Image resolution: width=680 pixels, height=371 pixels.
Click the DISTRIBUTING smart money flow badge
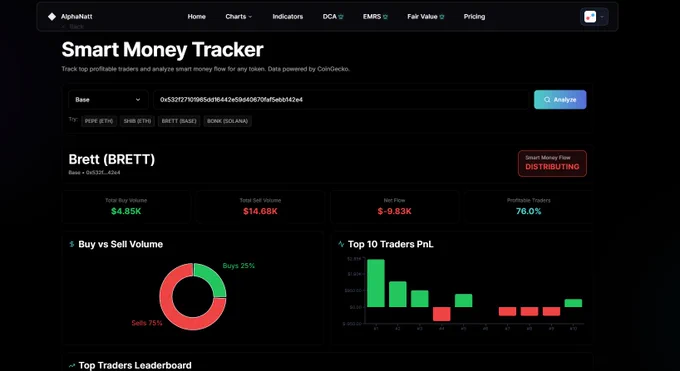552,163
